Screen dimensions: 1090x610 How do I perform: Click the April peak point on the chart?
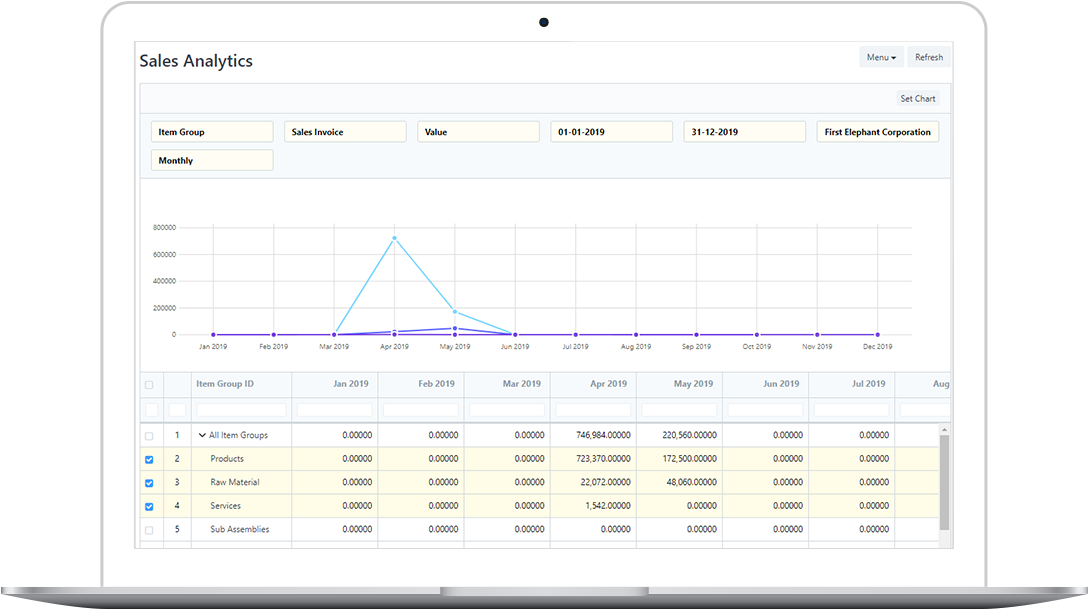click(x=394, y=238)
